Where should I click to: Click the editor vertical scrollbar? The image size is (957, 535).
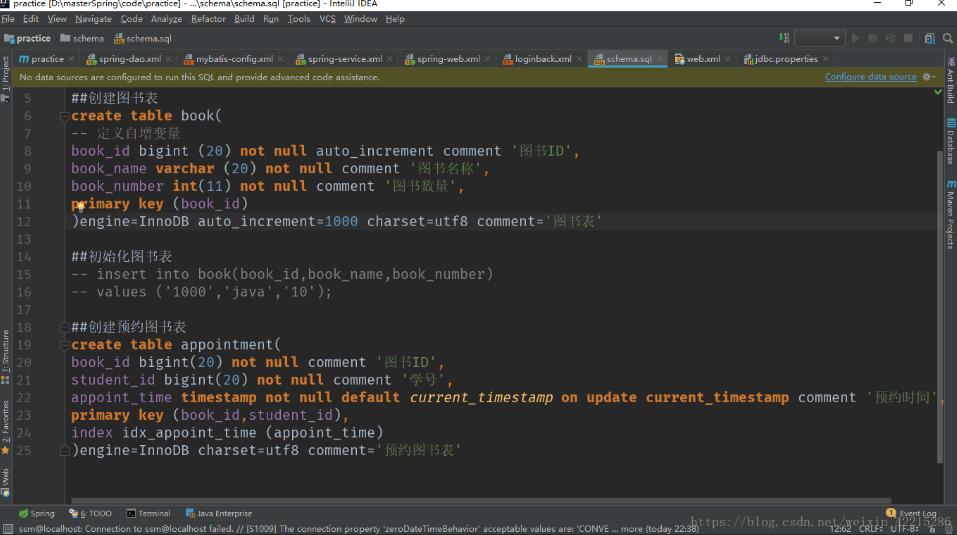pyautogui.click(x=939, y=300)
